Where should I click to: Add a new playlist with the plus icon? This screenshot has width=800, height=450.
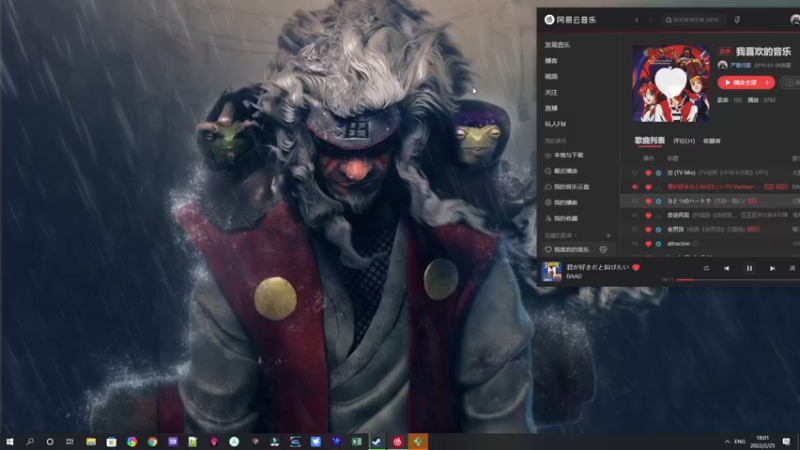[608, 236]
